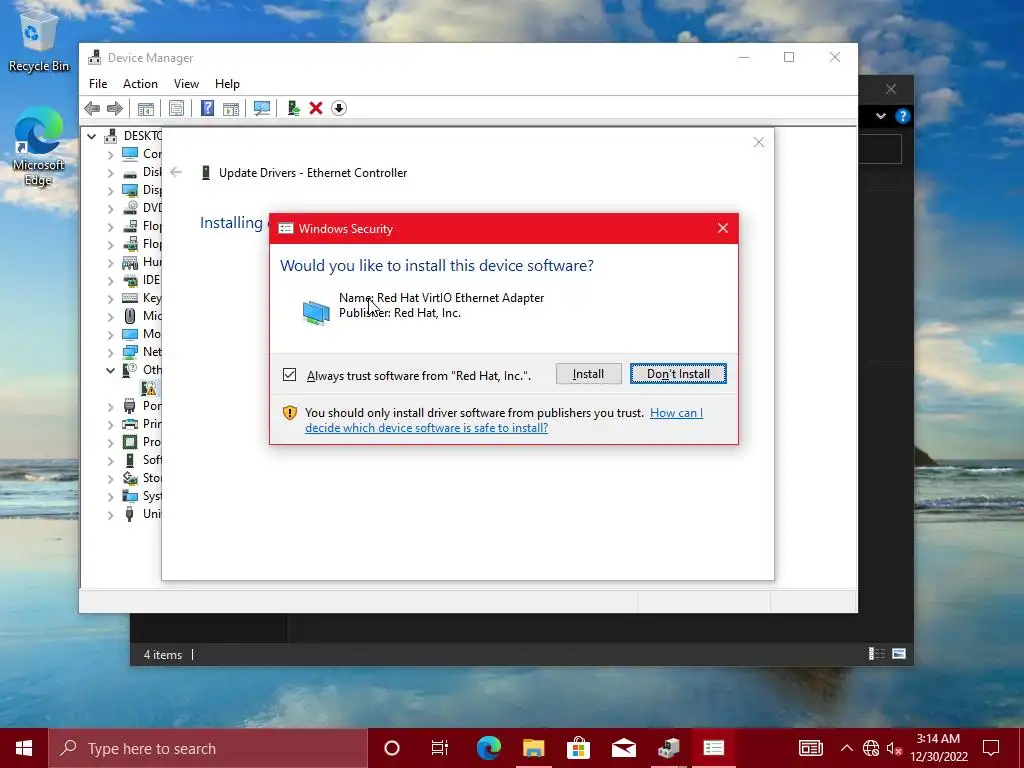
Task: Switch to details view in background window
Action: point(876,654)
